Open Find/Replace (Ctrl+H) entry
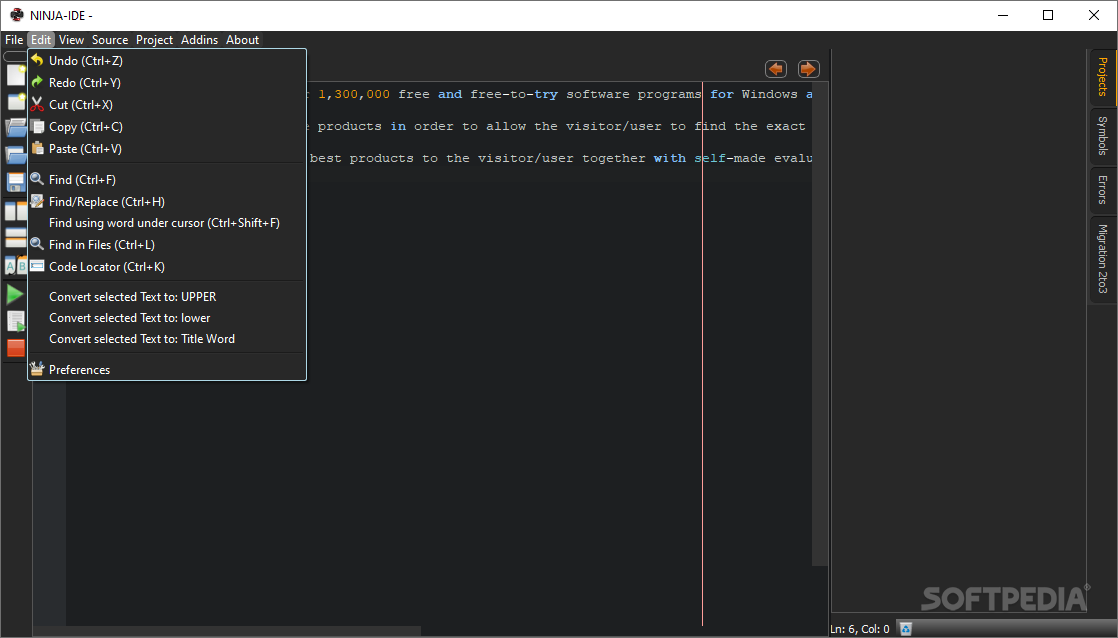The width and height of the screenshot is (1118, 638). [167, 202]
